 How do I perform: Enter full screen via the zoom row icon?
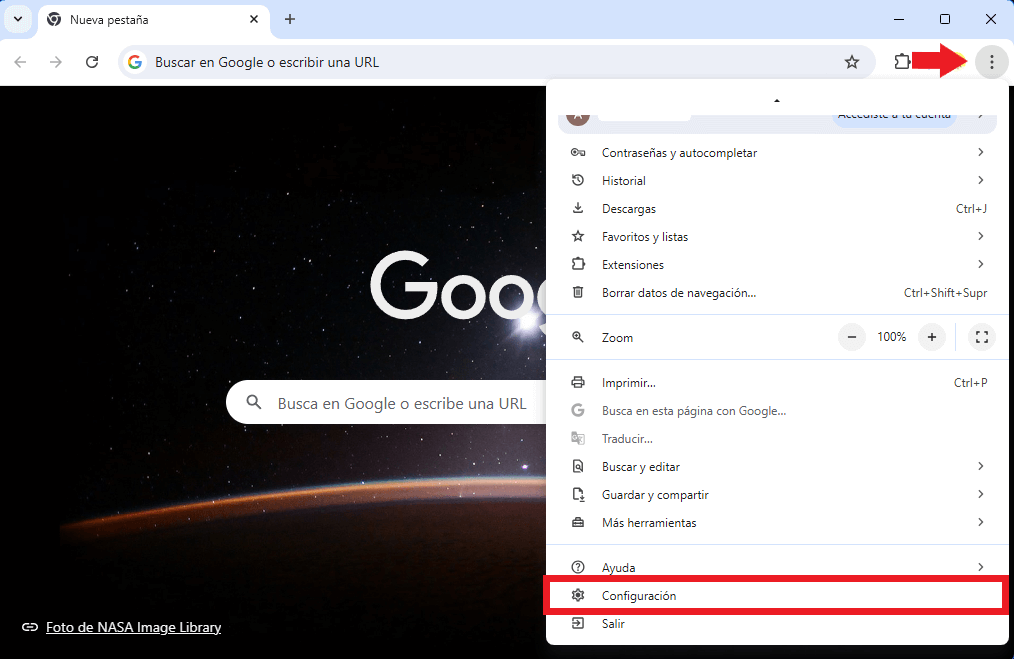pos(982,337)
